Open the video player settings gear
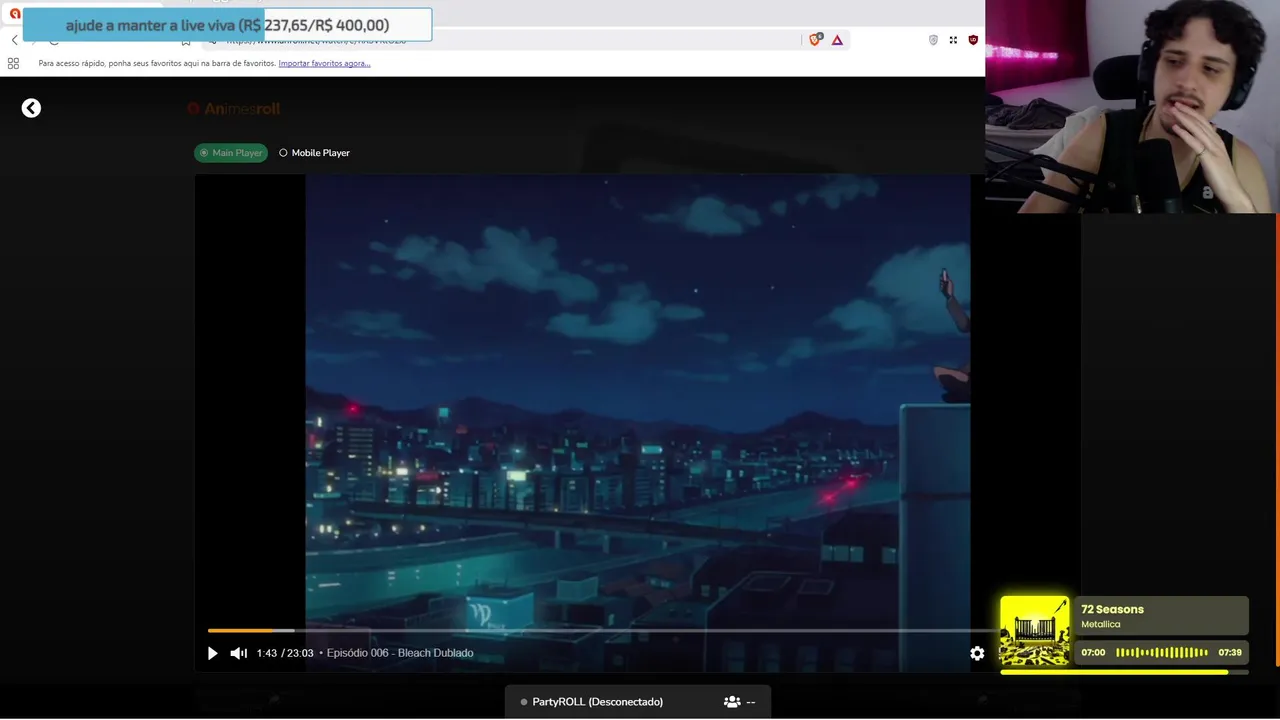This screenshot has width=1280, height=720. coord(977,653)
